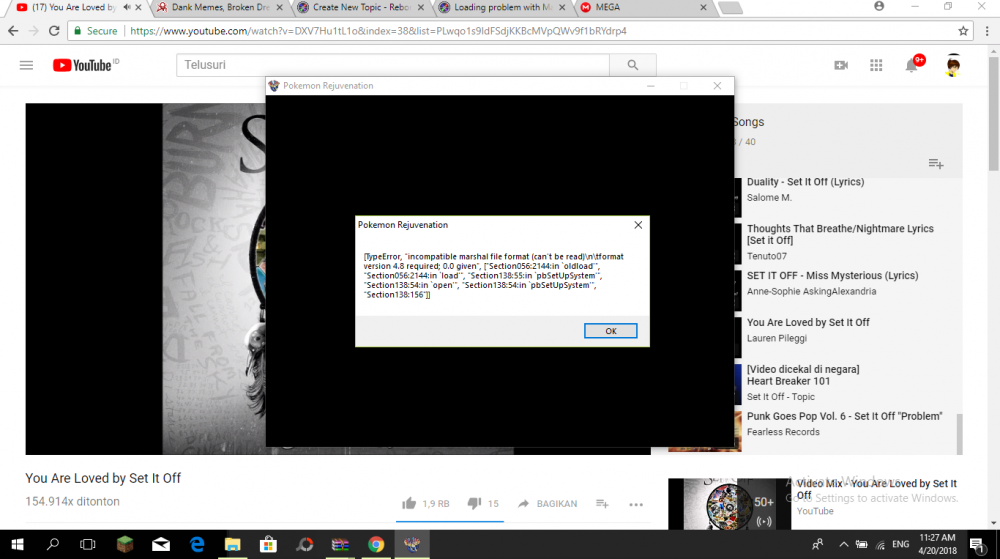Launch Microsoft Edge from taskbar
1000x559 pixels.
click(197, 544)
